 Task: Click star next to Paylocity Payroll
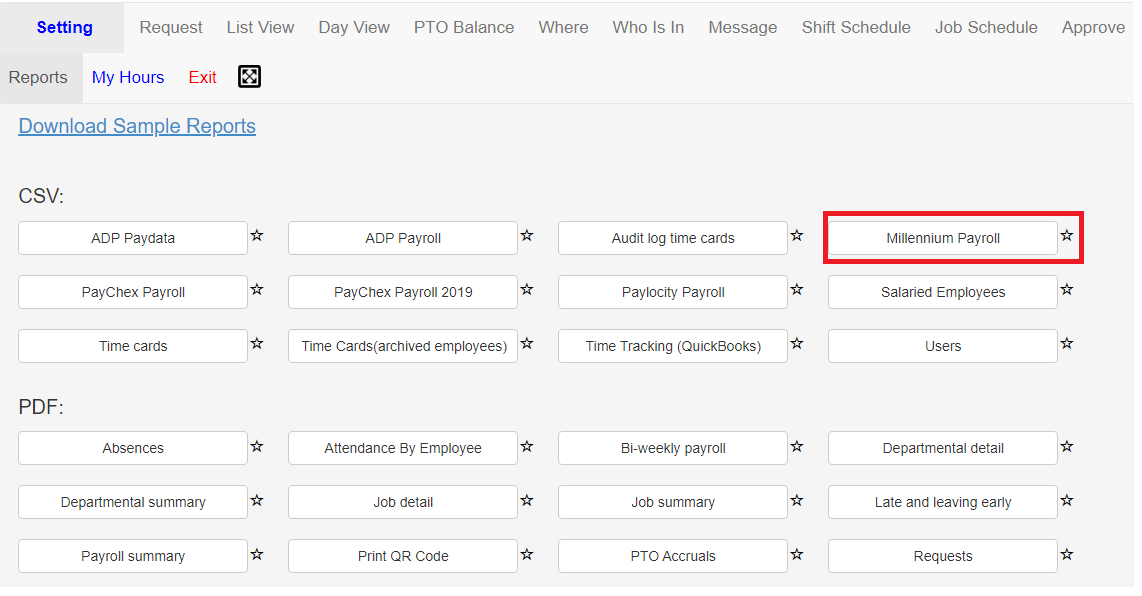coord(797,289)
